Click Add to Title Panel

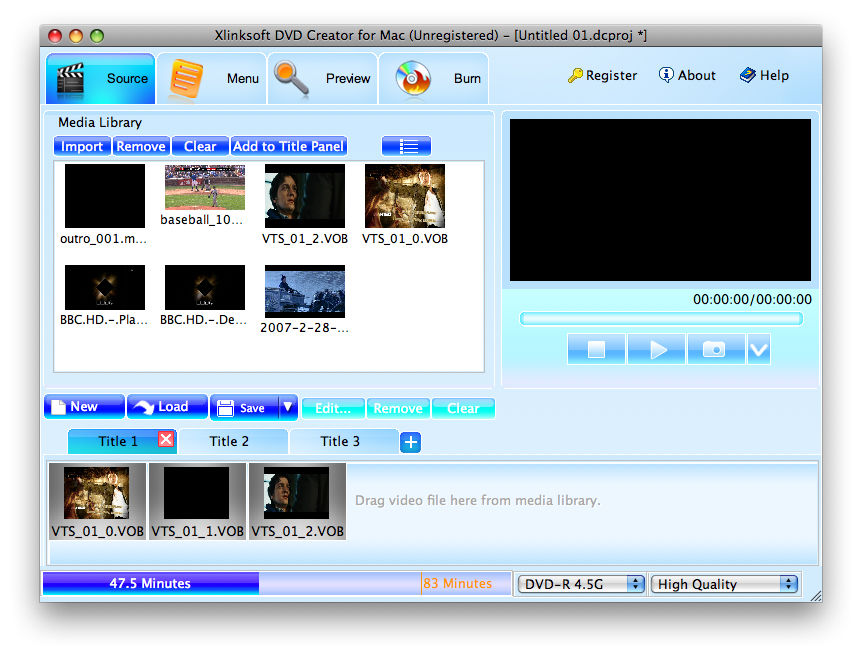[289, 146]
